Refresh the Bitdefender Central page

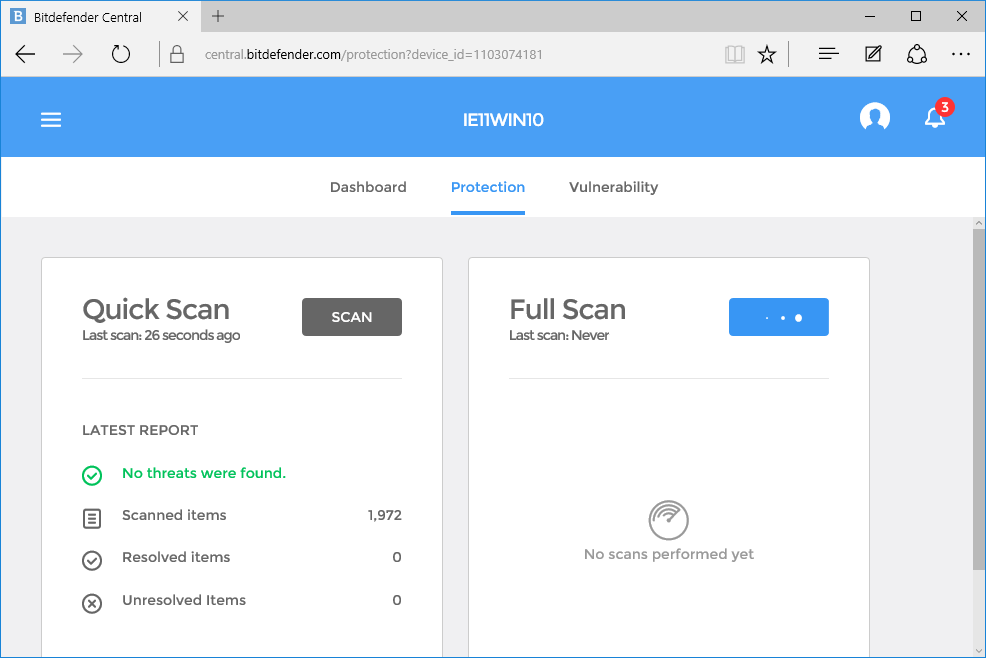pyautogui.click(x=121, y=54)
